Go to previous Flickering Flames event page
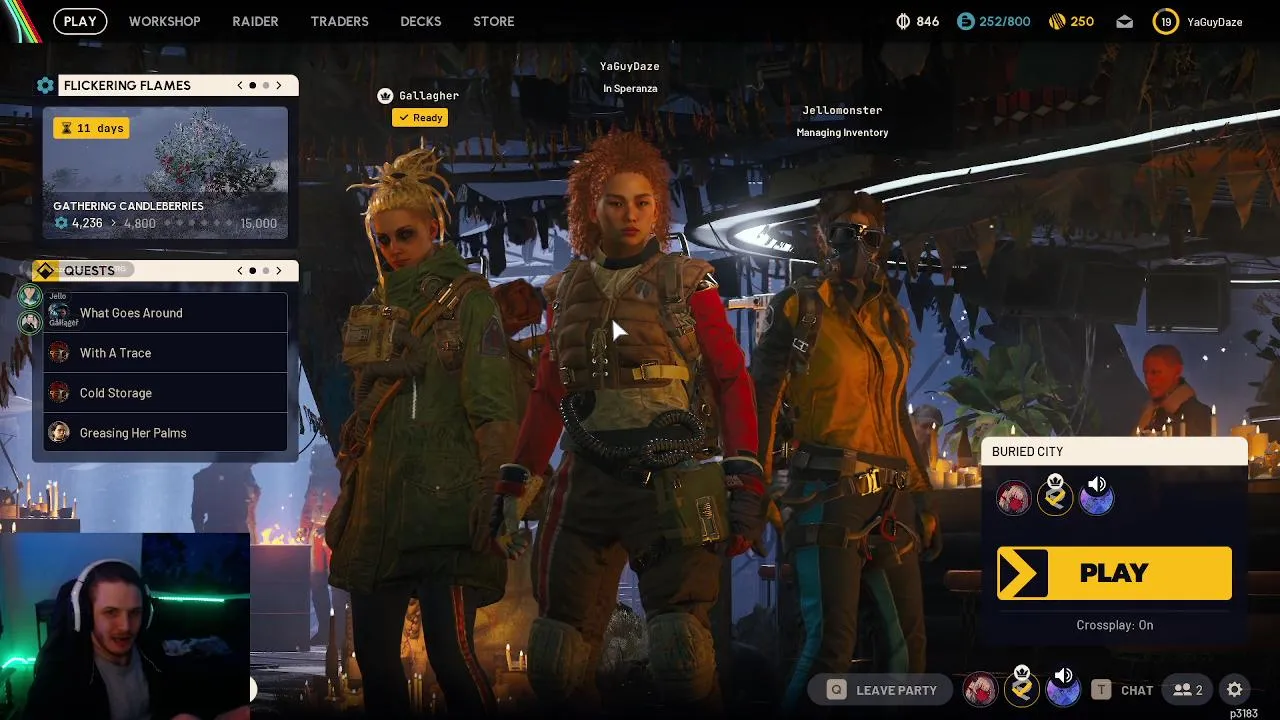The image size is (1280, 720). pyautogui.click(x=240, y=85)
